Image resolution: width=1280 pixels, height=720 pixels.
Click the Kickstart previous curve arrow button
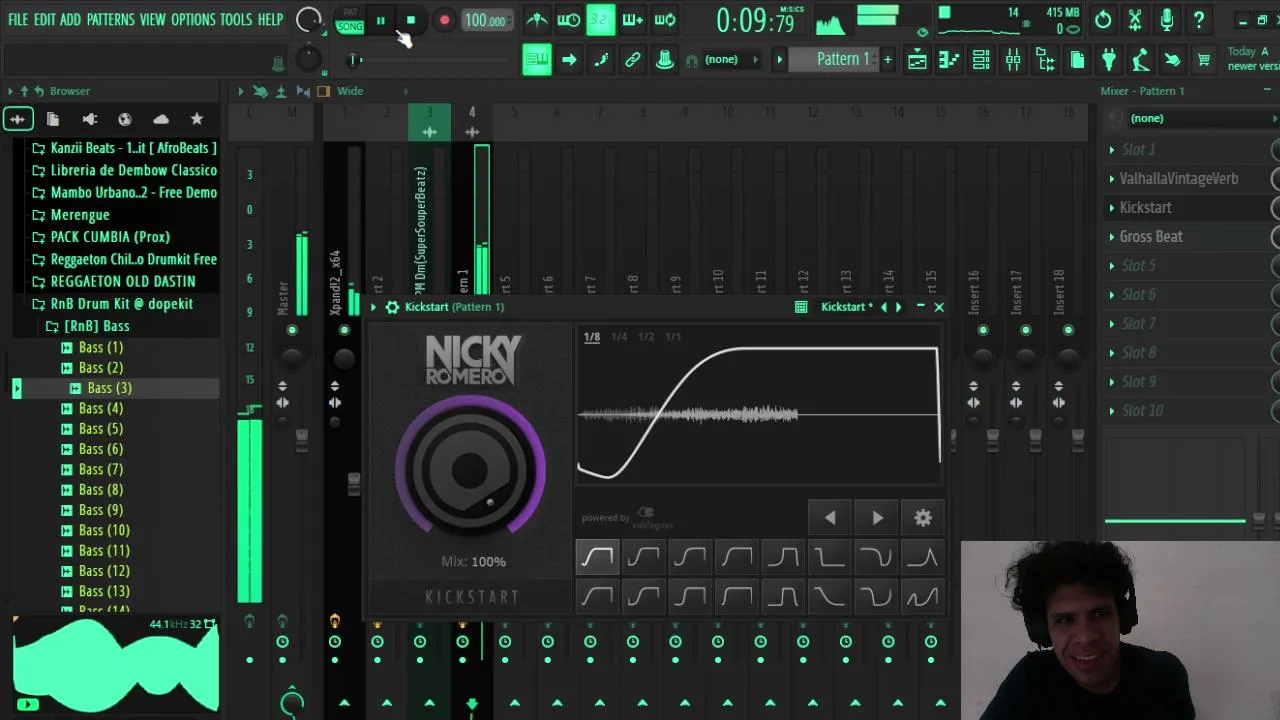pos(830,518)
